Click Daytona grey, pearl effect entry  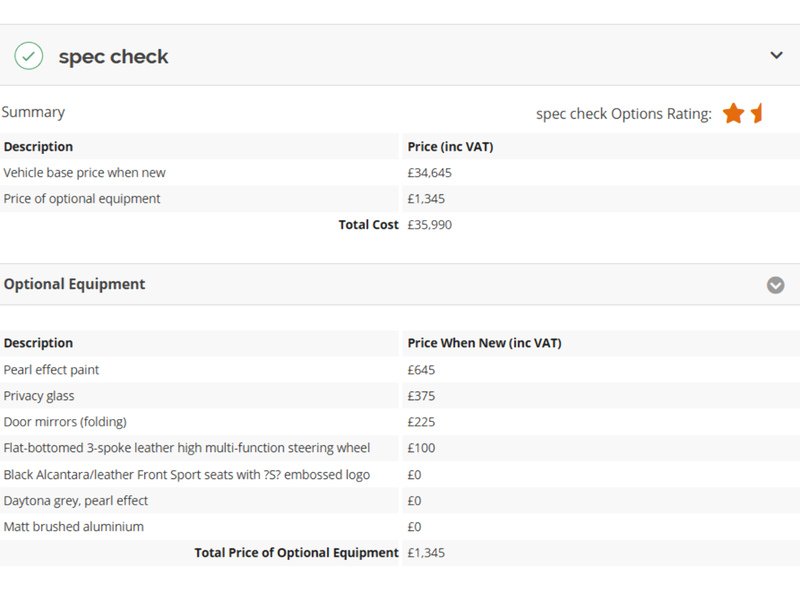click(75, 501)
